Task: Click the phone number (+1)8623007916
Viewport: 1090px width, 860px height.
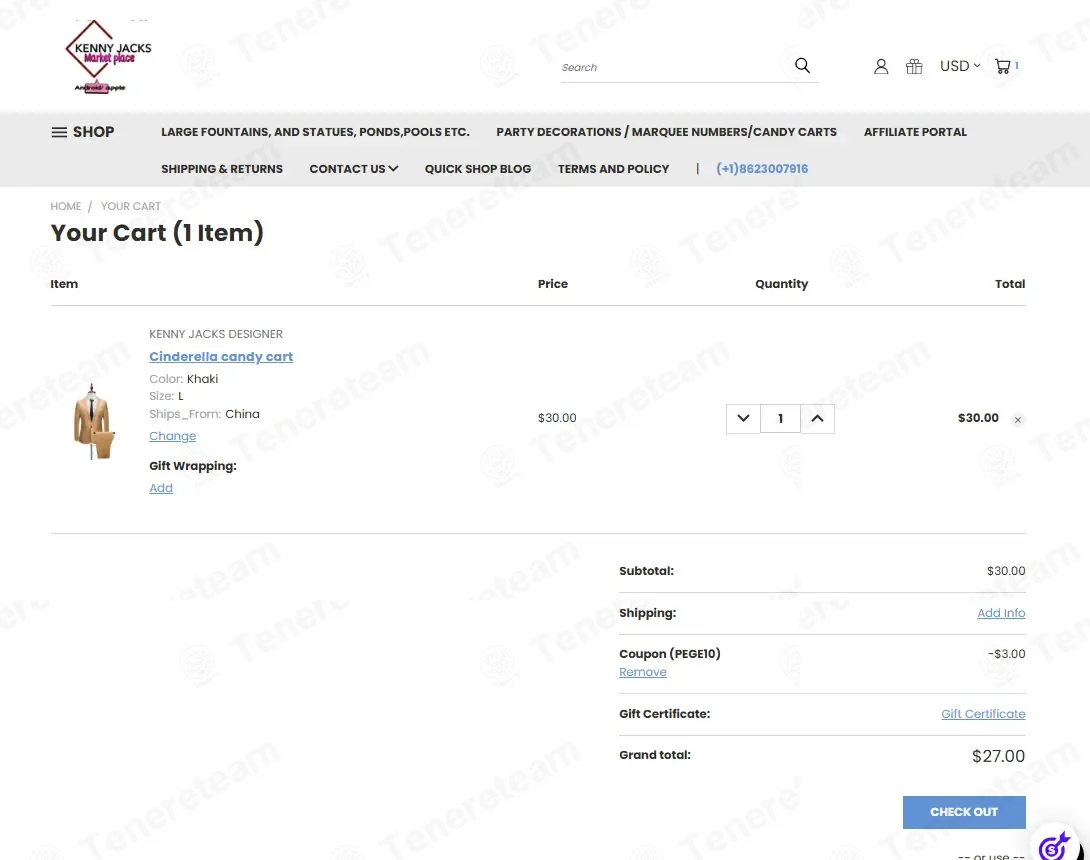Action: [x=762, y=169]
